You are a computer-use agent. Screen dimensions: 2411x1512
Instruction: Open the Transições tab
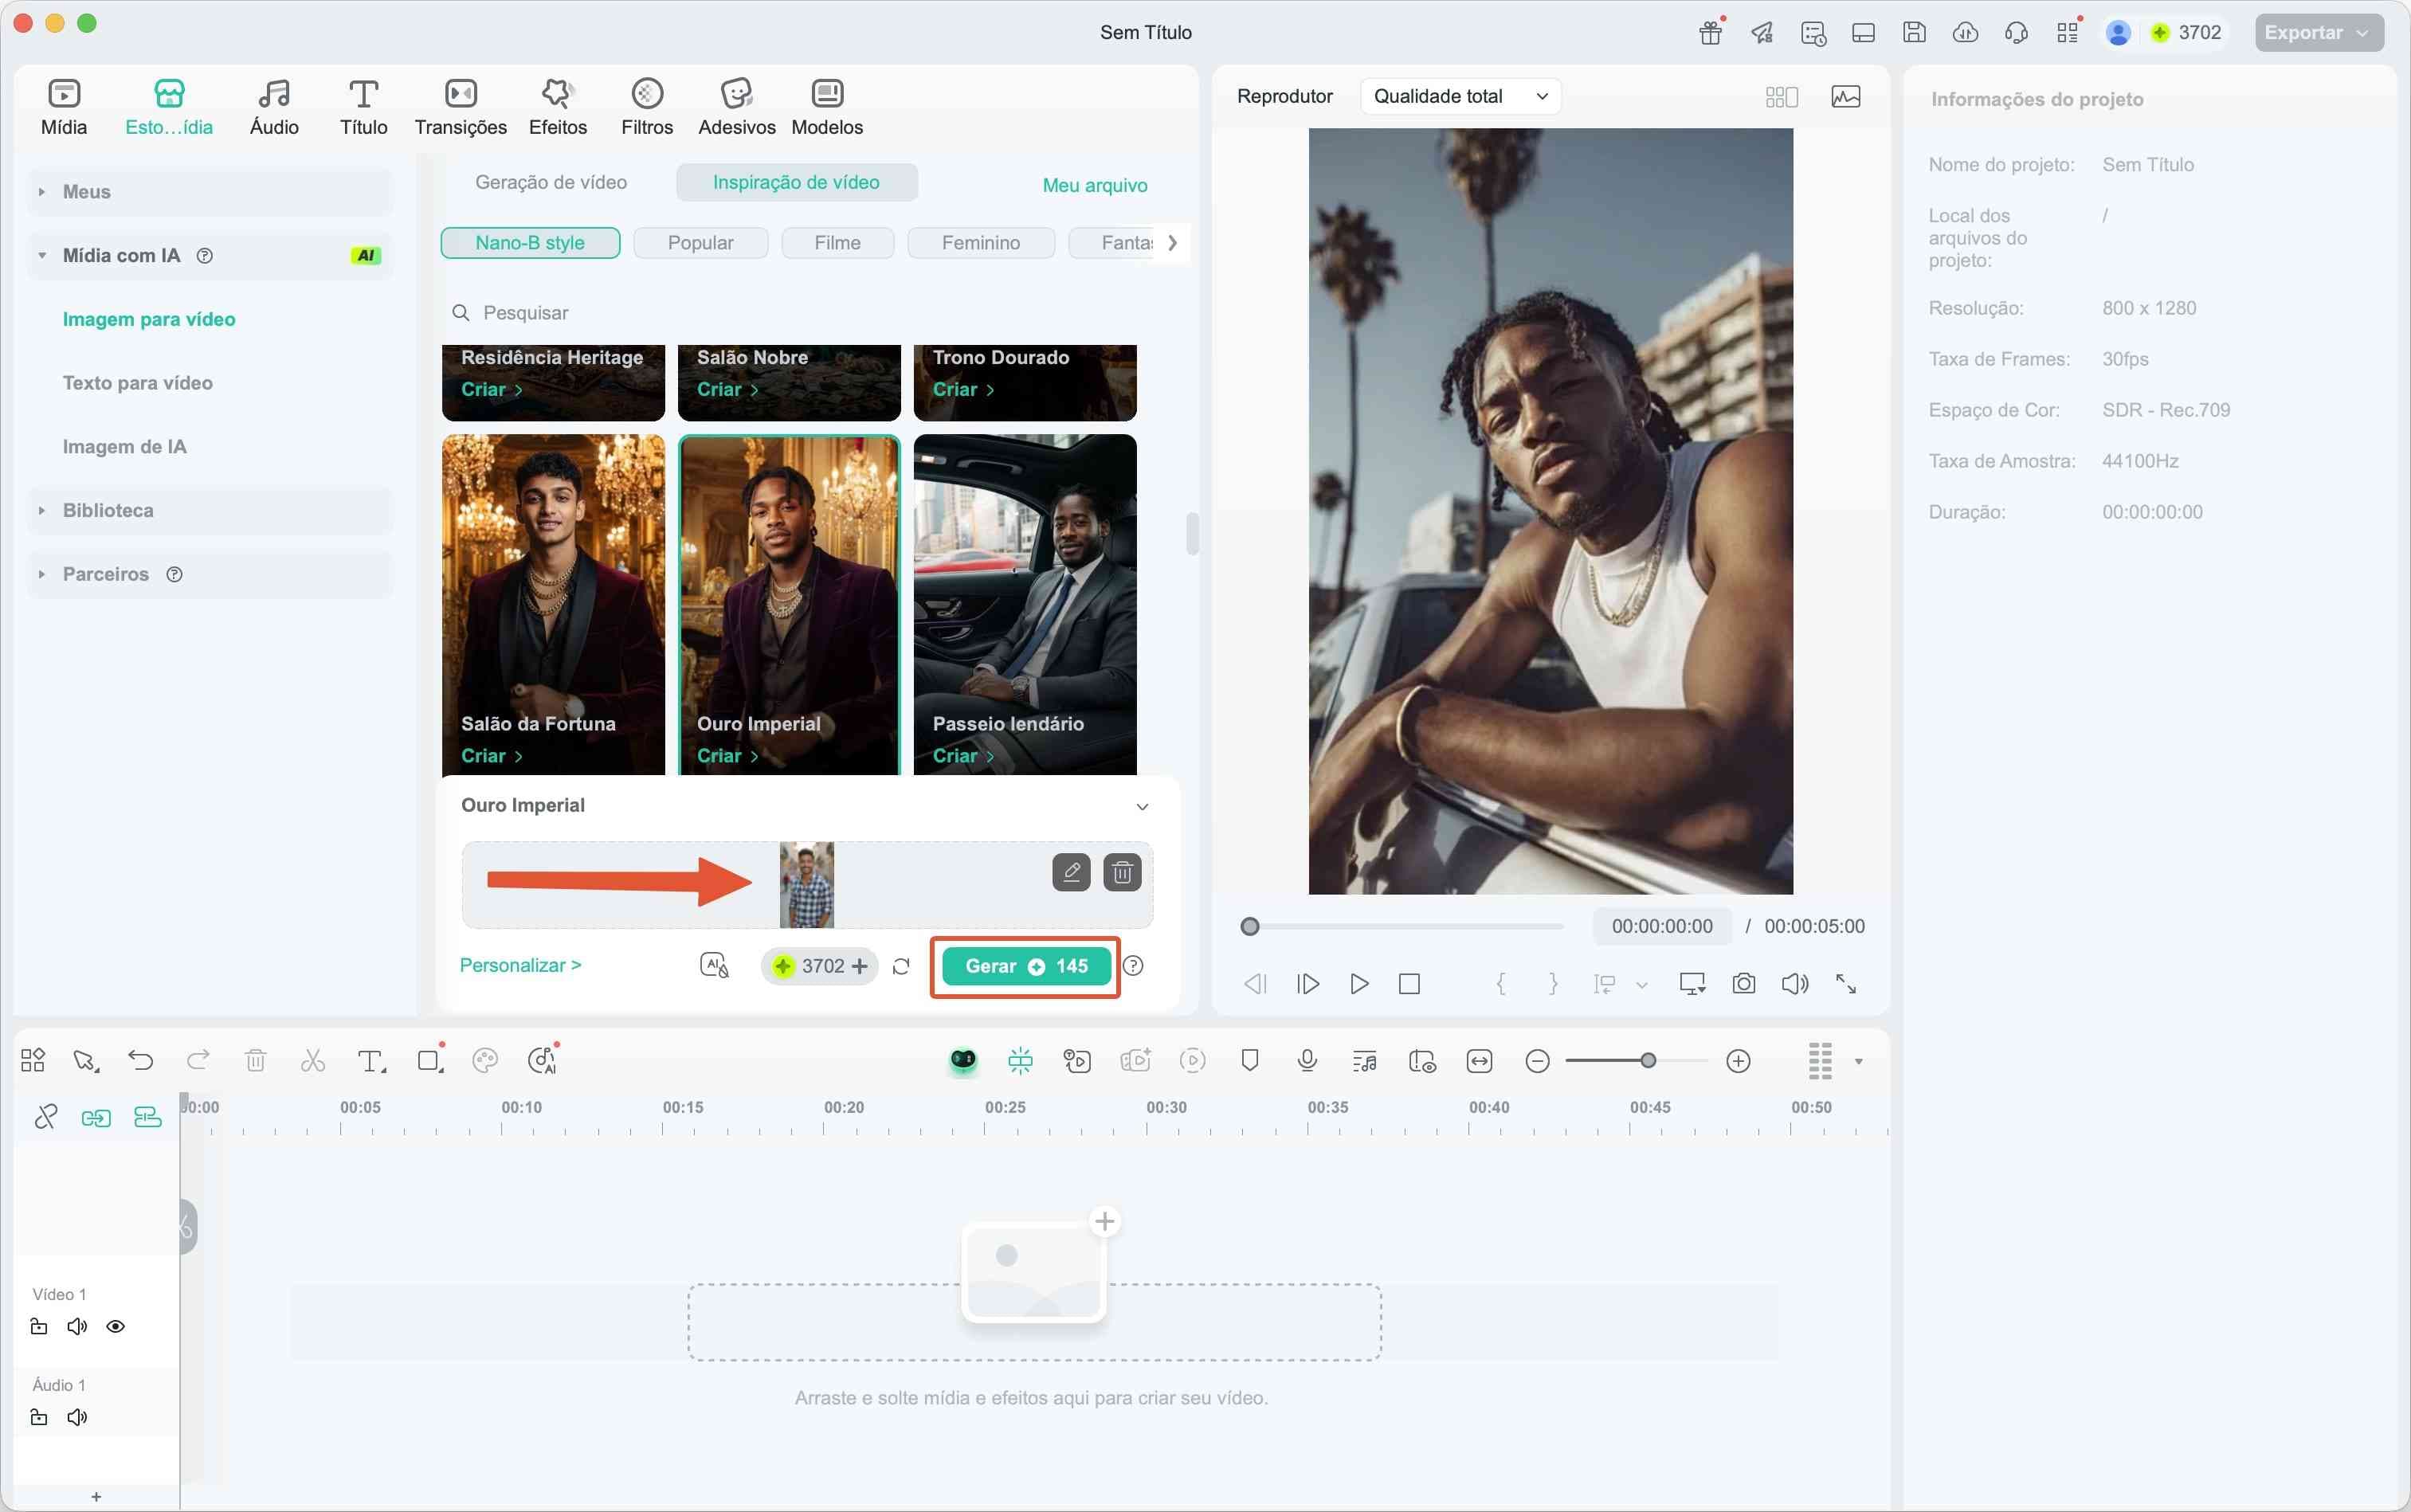click(460, 107)
